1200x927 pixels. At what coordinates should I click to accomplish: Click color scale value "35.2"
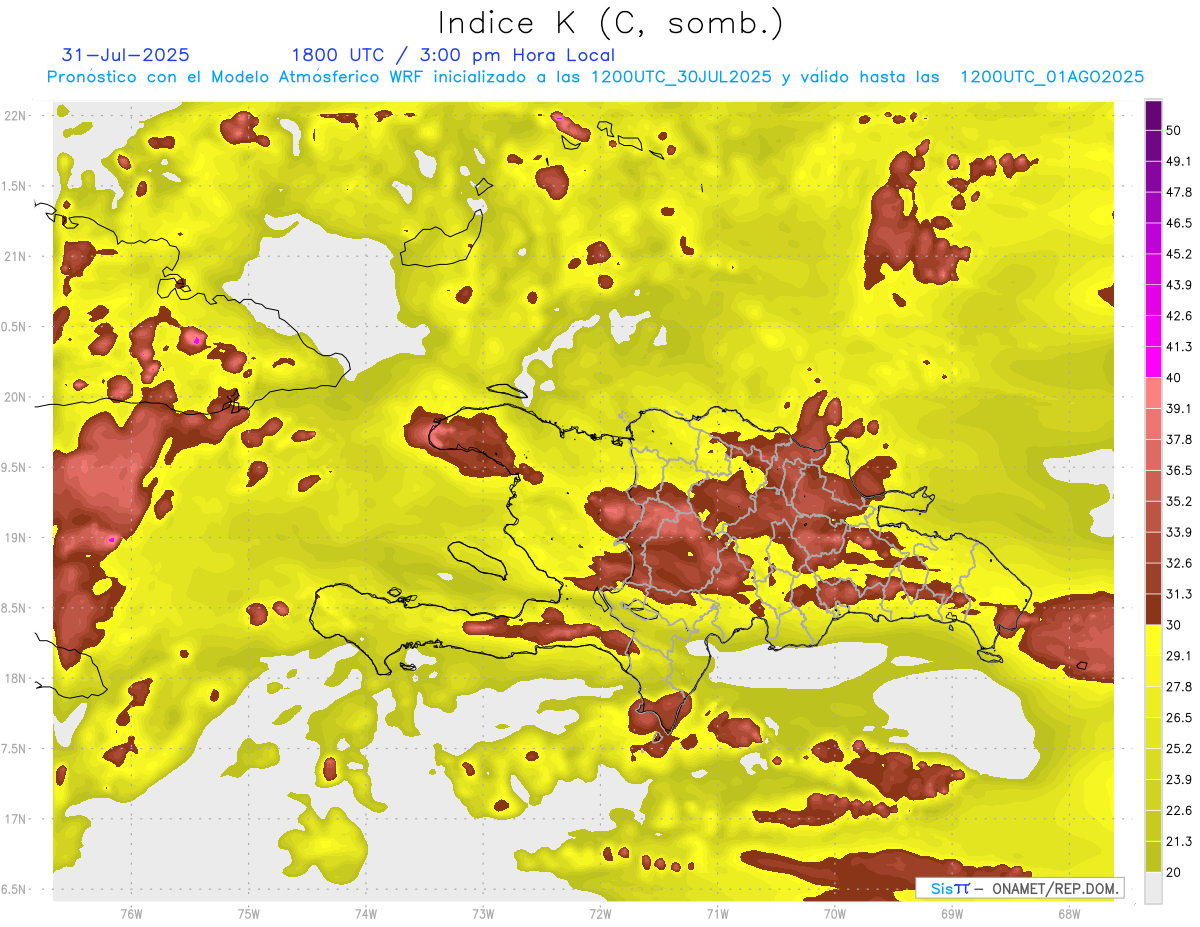pos(1178,501)
